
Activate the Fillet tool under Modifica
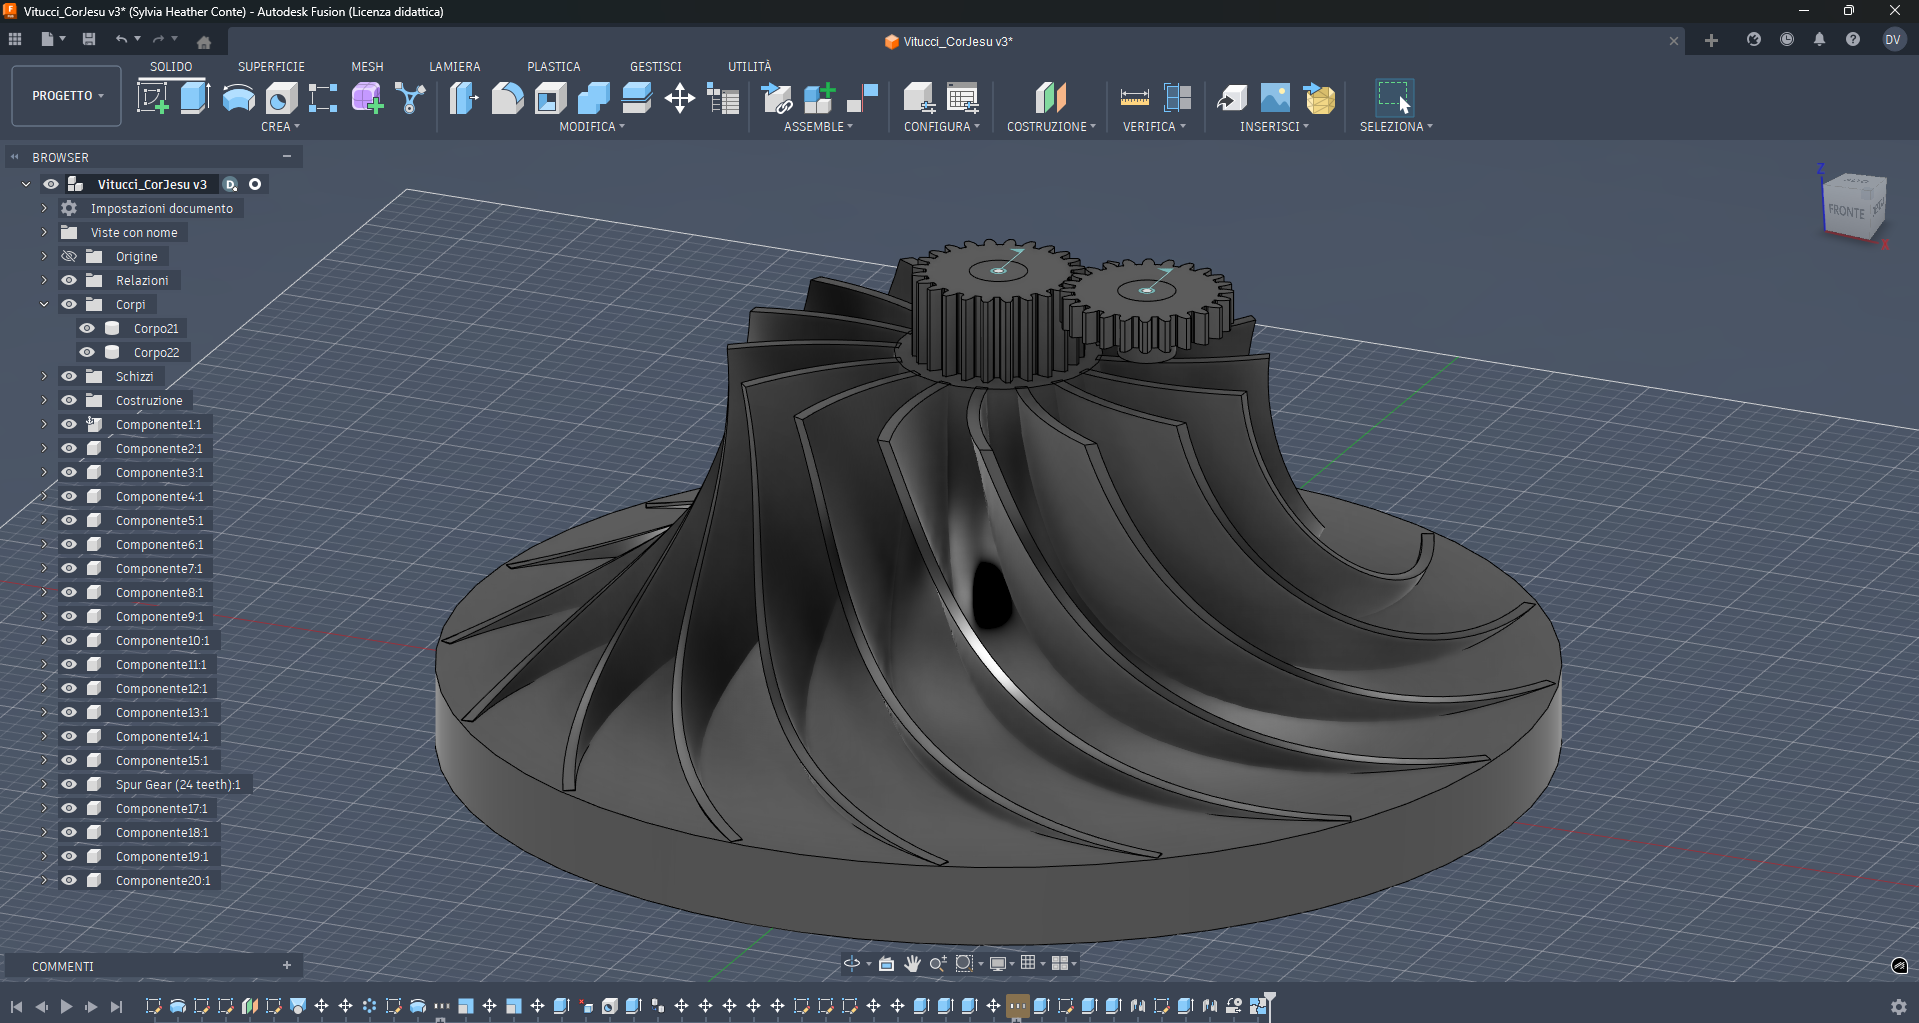507,97
